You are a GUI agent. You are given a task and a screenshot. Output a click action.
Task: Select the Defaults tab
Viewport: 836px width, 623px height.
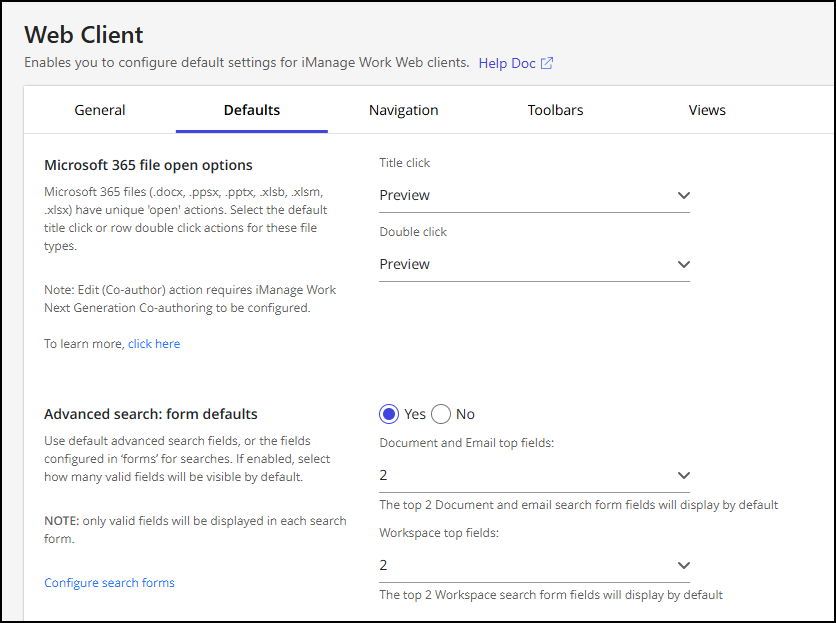(x=251, y=110)
